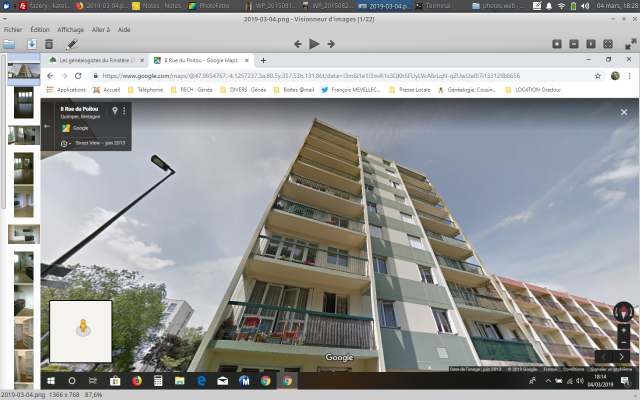Go to the next image arrow
The image size is (640, 400).
331,44
